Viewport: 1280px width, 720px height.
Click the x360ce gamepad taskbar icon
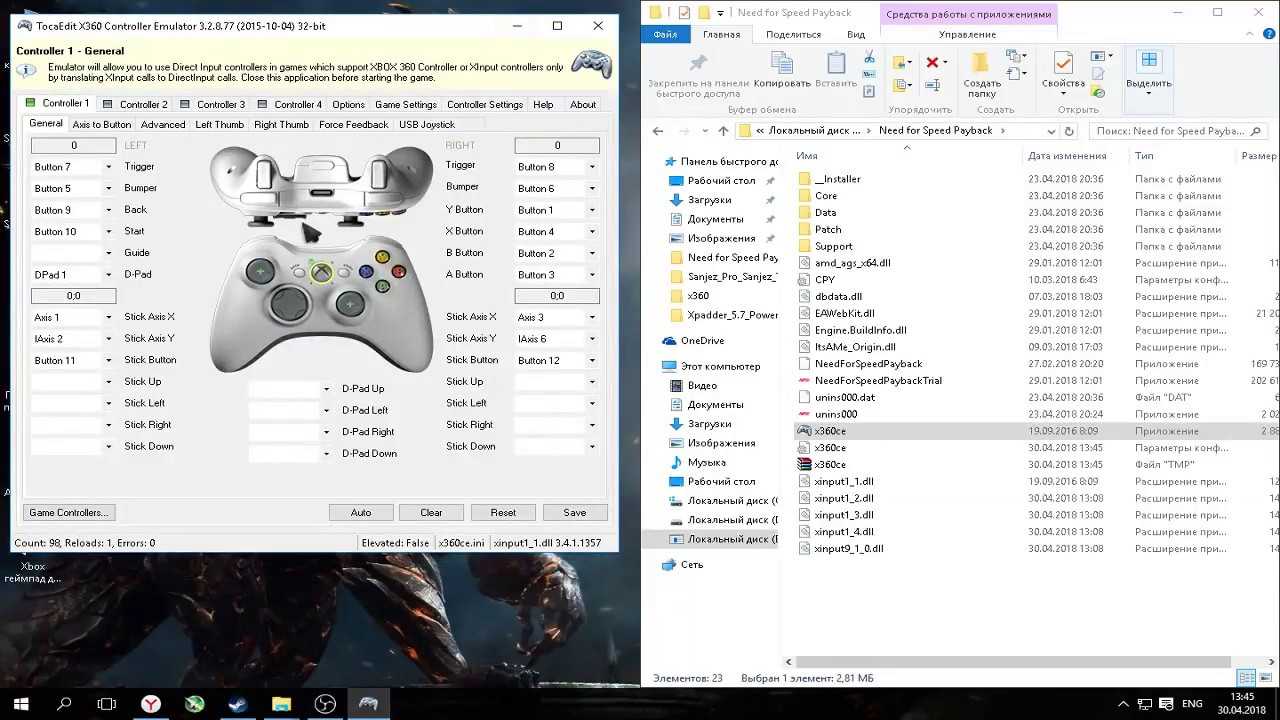coord(368,704)
